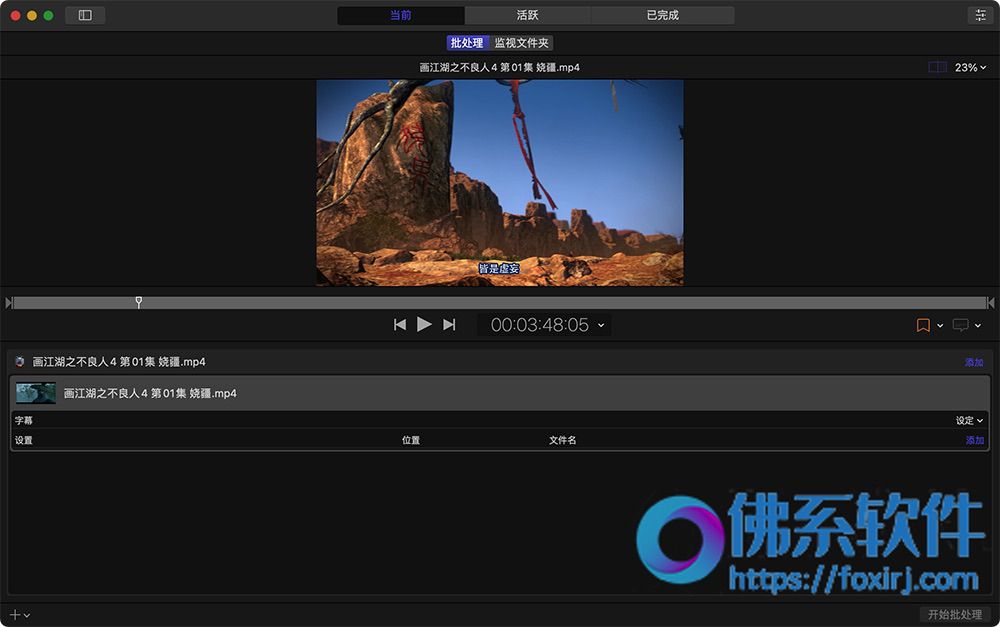
Task: Switch to the 活跃 tab
Action: (x=527, y=15)
